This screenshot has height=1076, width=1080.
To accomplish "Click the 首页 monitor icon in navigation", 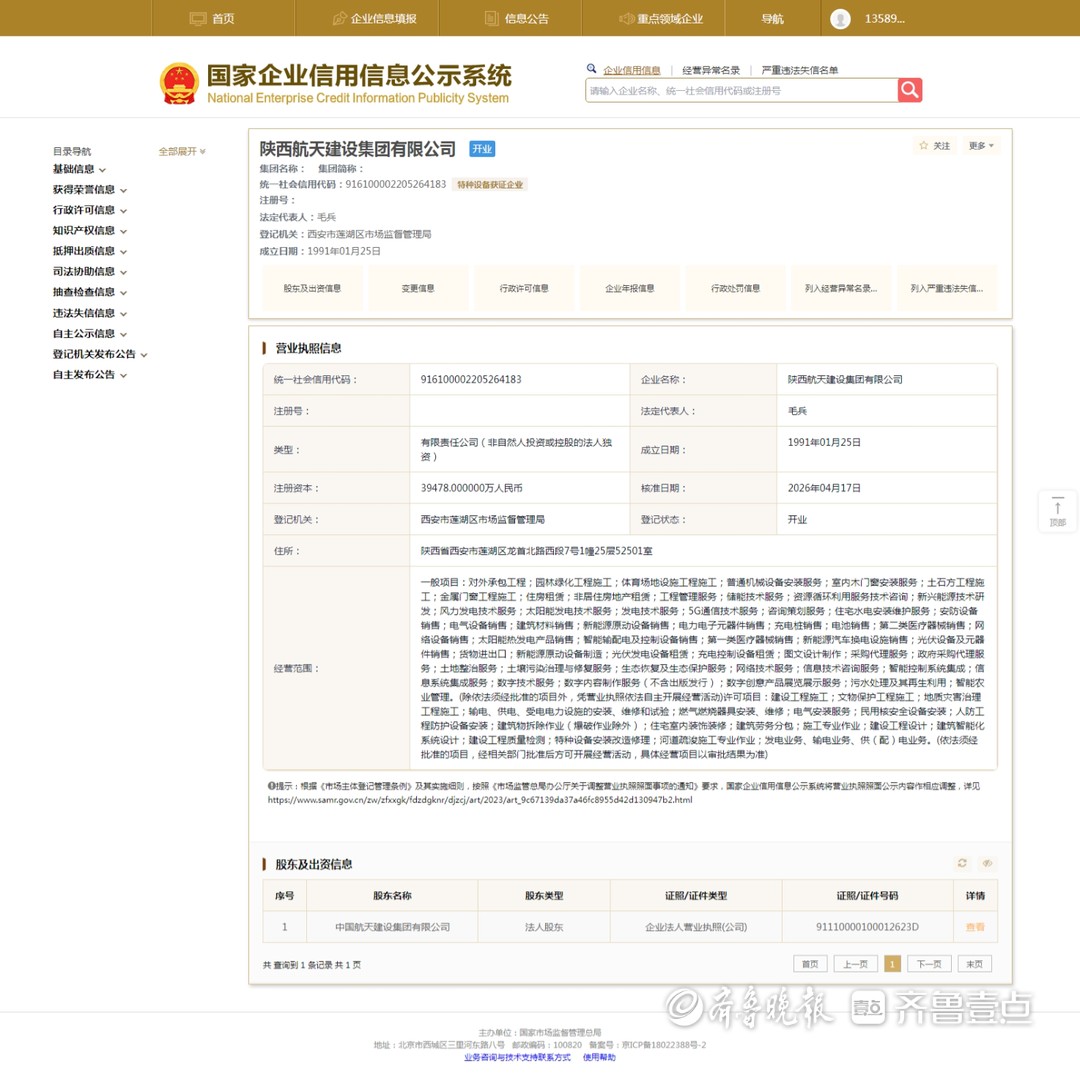I will [198, 19].
